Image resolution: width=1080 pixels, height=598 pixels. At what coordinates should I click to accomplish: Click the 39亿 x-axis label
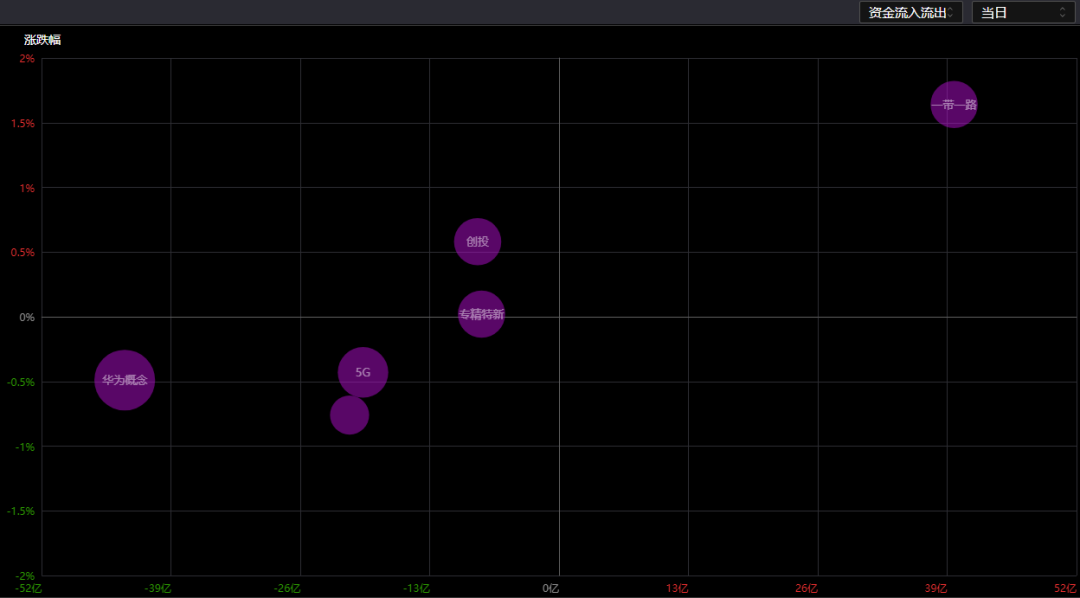(x=936, y=588)
